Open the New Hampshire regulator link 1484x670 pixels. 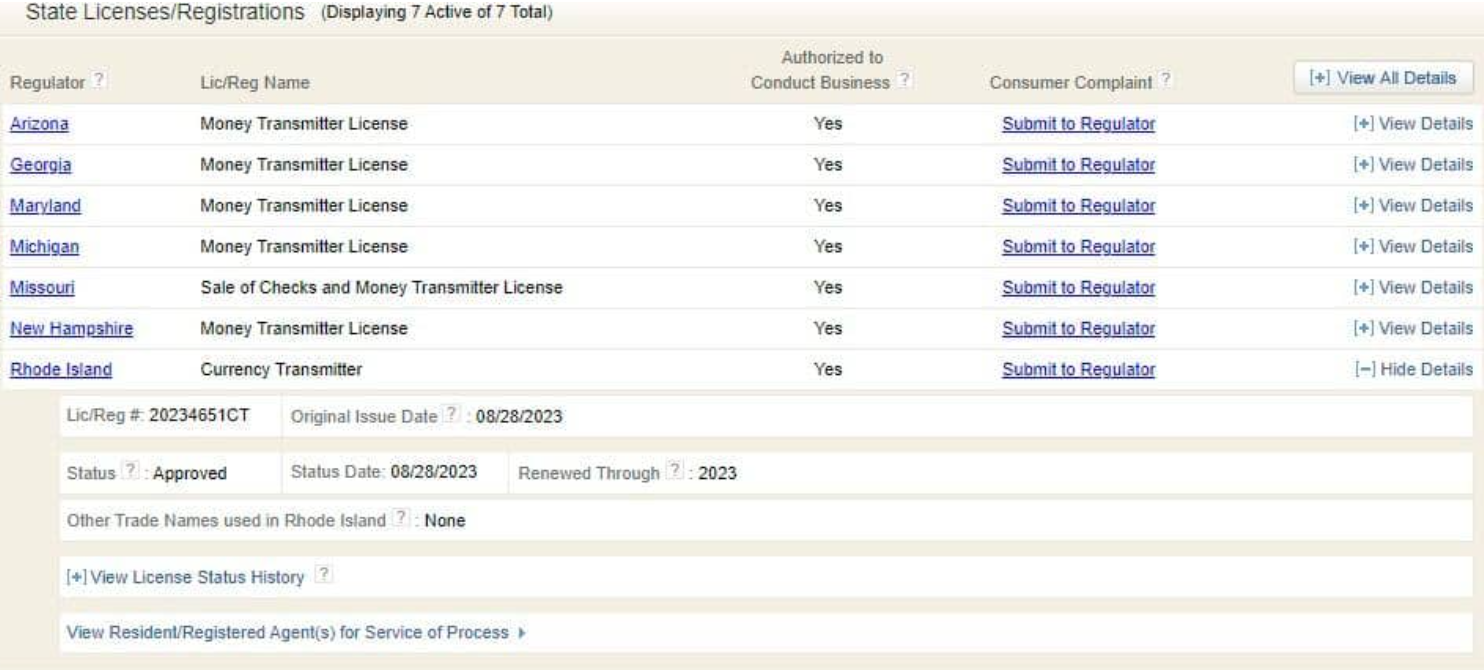(71, 328)
